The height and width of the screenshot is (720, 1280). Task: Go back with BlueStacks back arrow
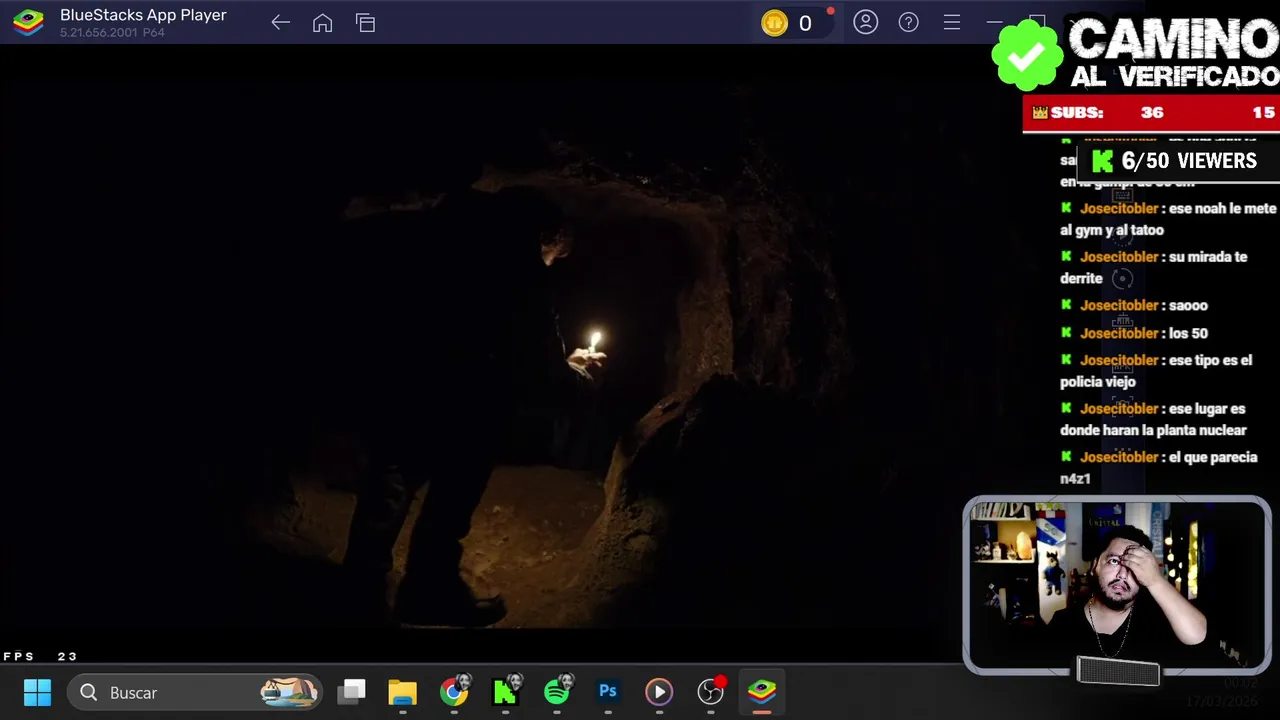(x=280, y=23)
